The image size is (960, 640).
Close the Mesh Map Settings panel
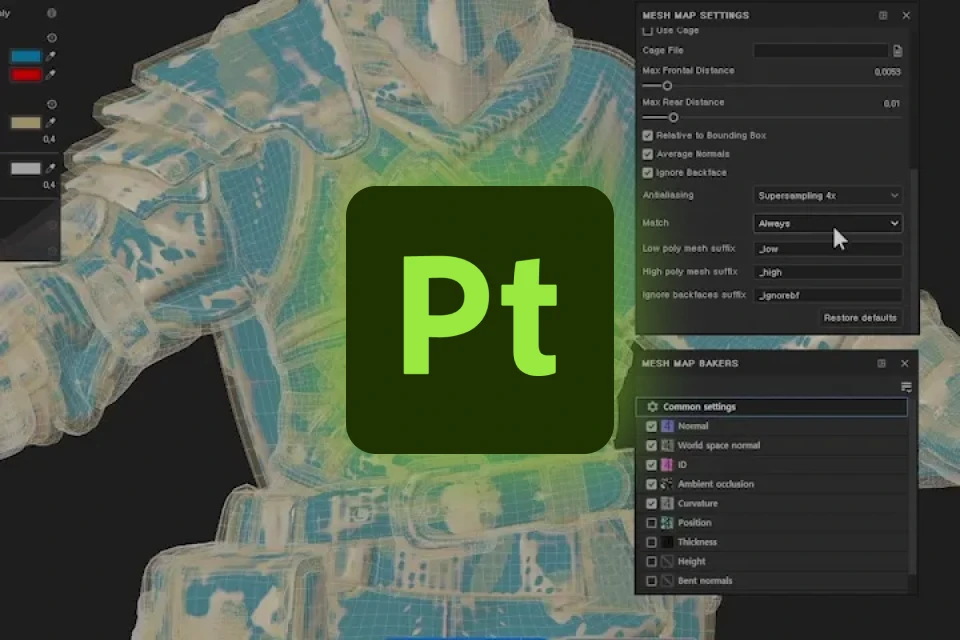point(906,15)
